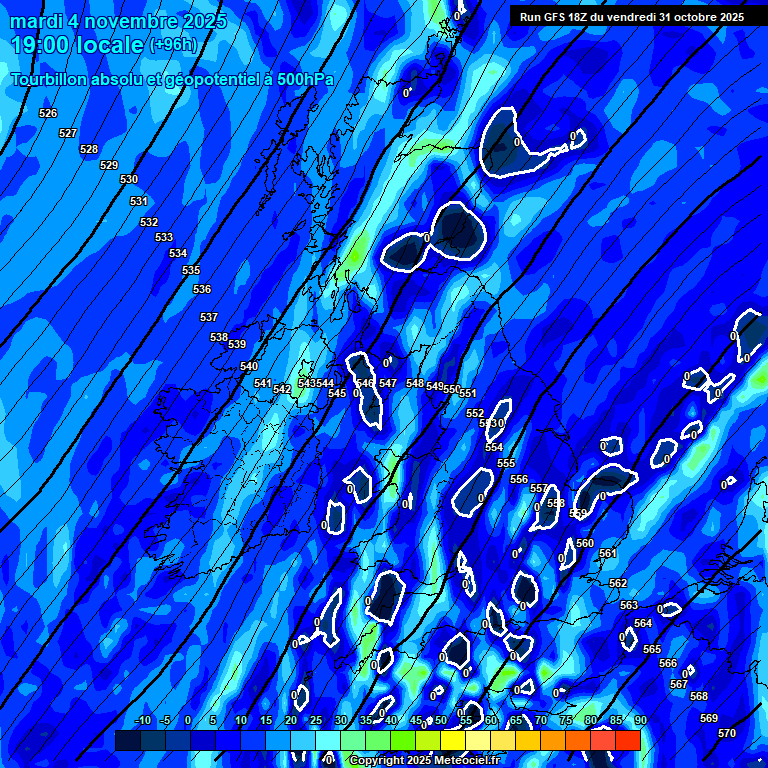Viewport: 768px width, 768px height.
Task: Click the orange swatch in the color scale
Action: 552,741
